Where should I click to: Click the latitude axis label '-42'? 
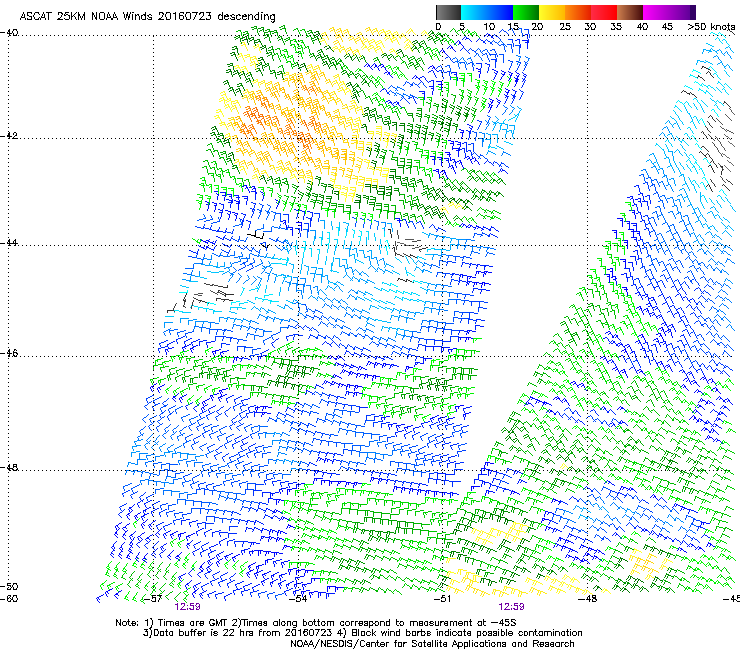pos(9,135)
